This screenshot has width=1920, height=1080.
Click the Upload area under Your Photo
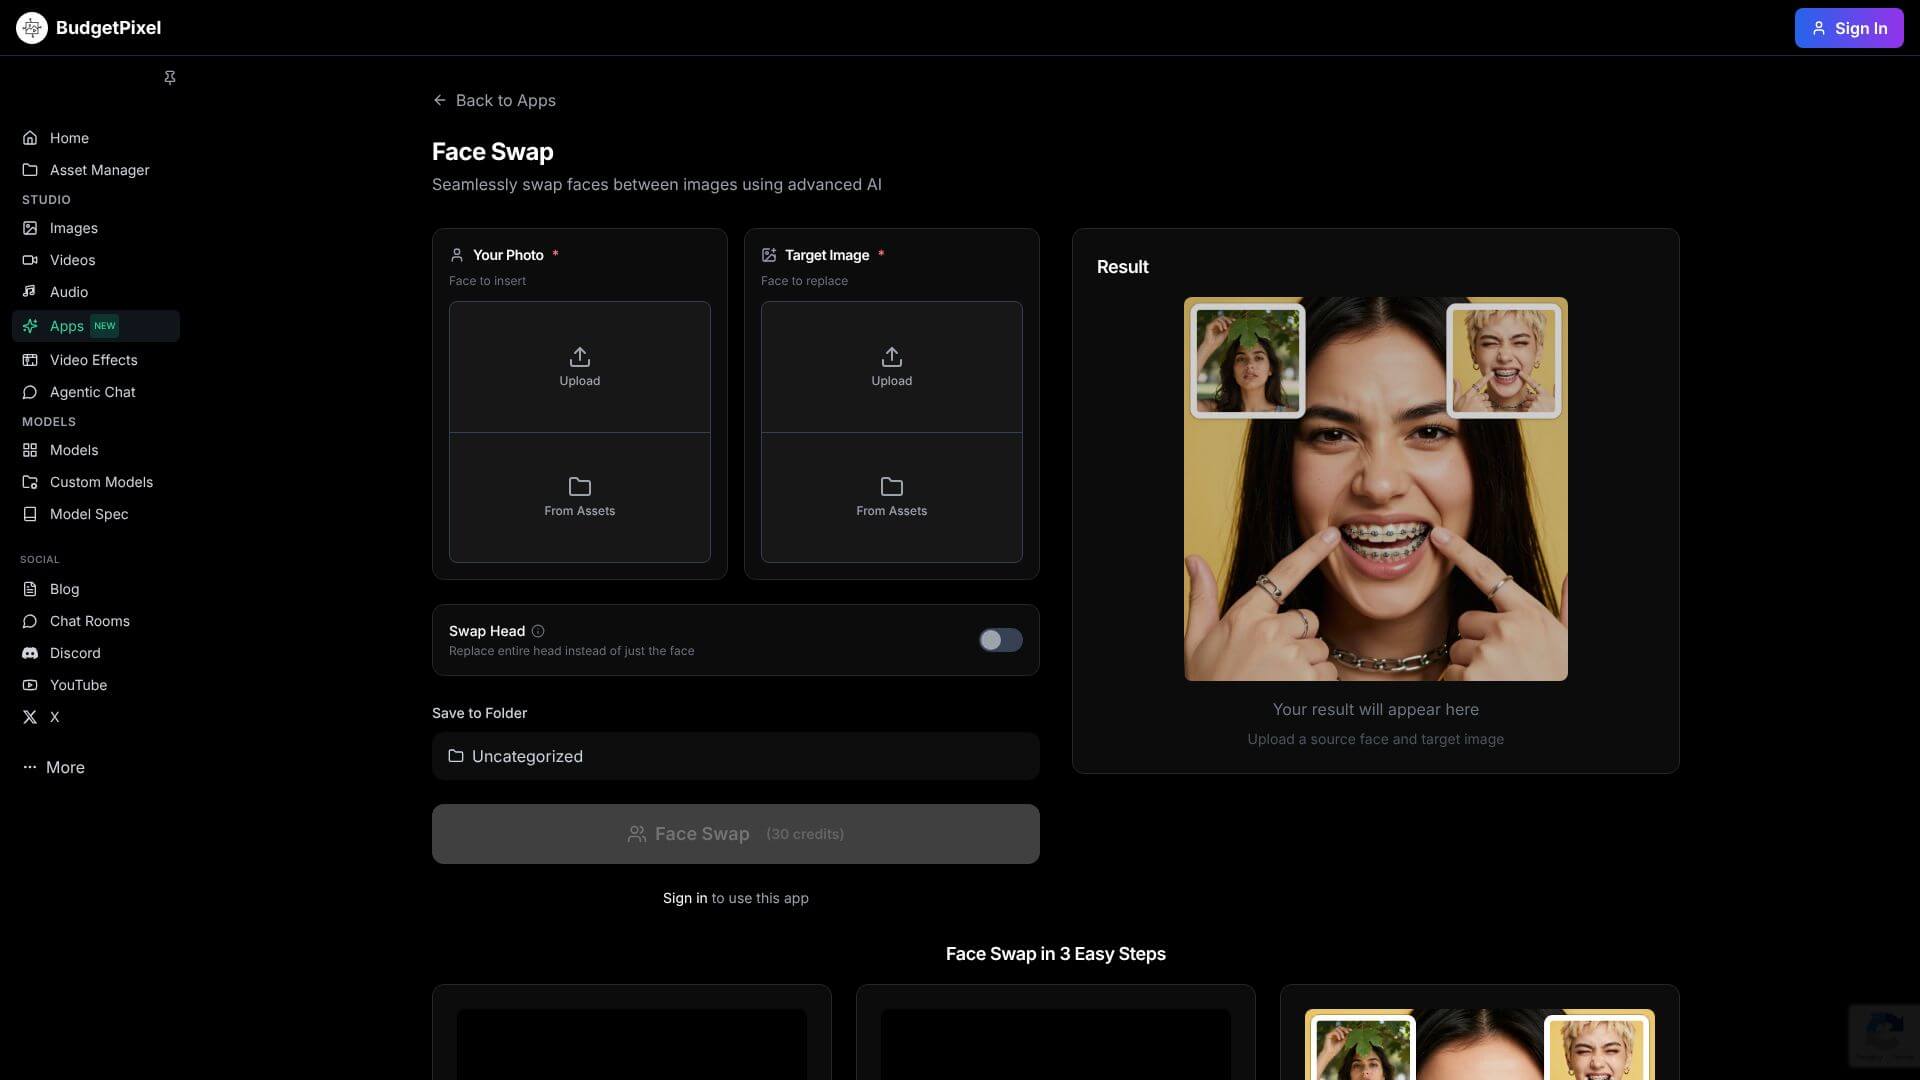click(579, 366)
